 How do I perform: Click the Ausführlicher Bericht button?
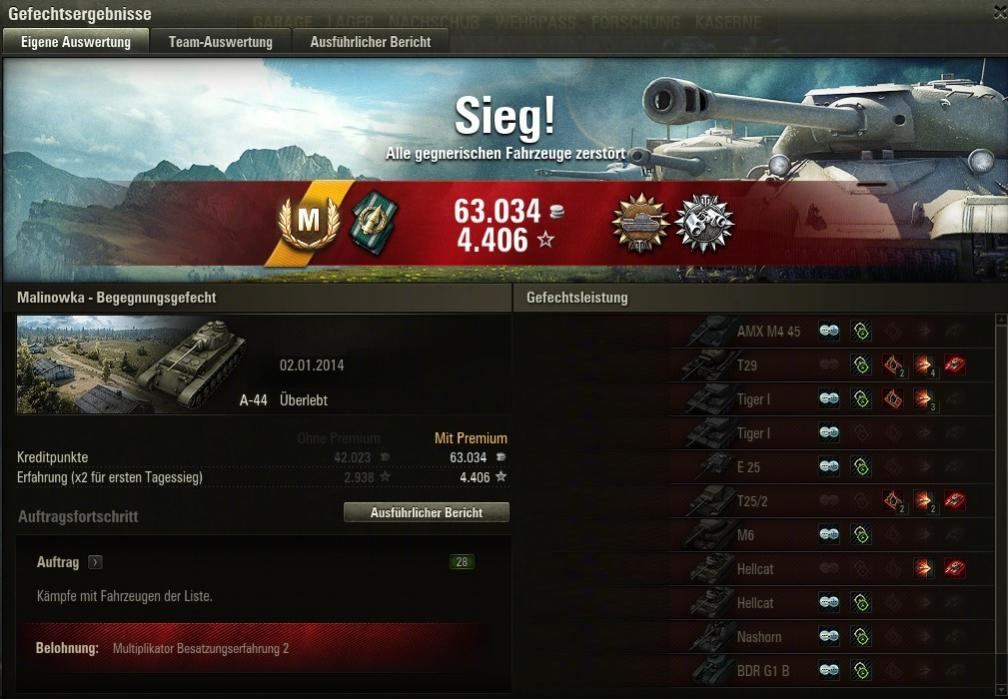point(426,513)
